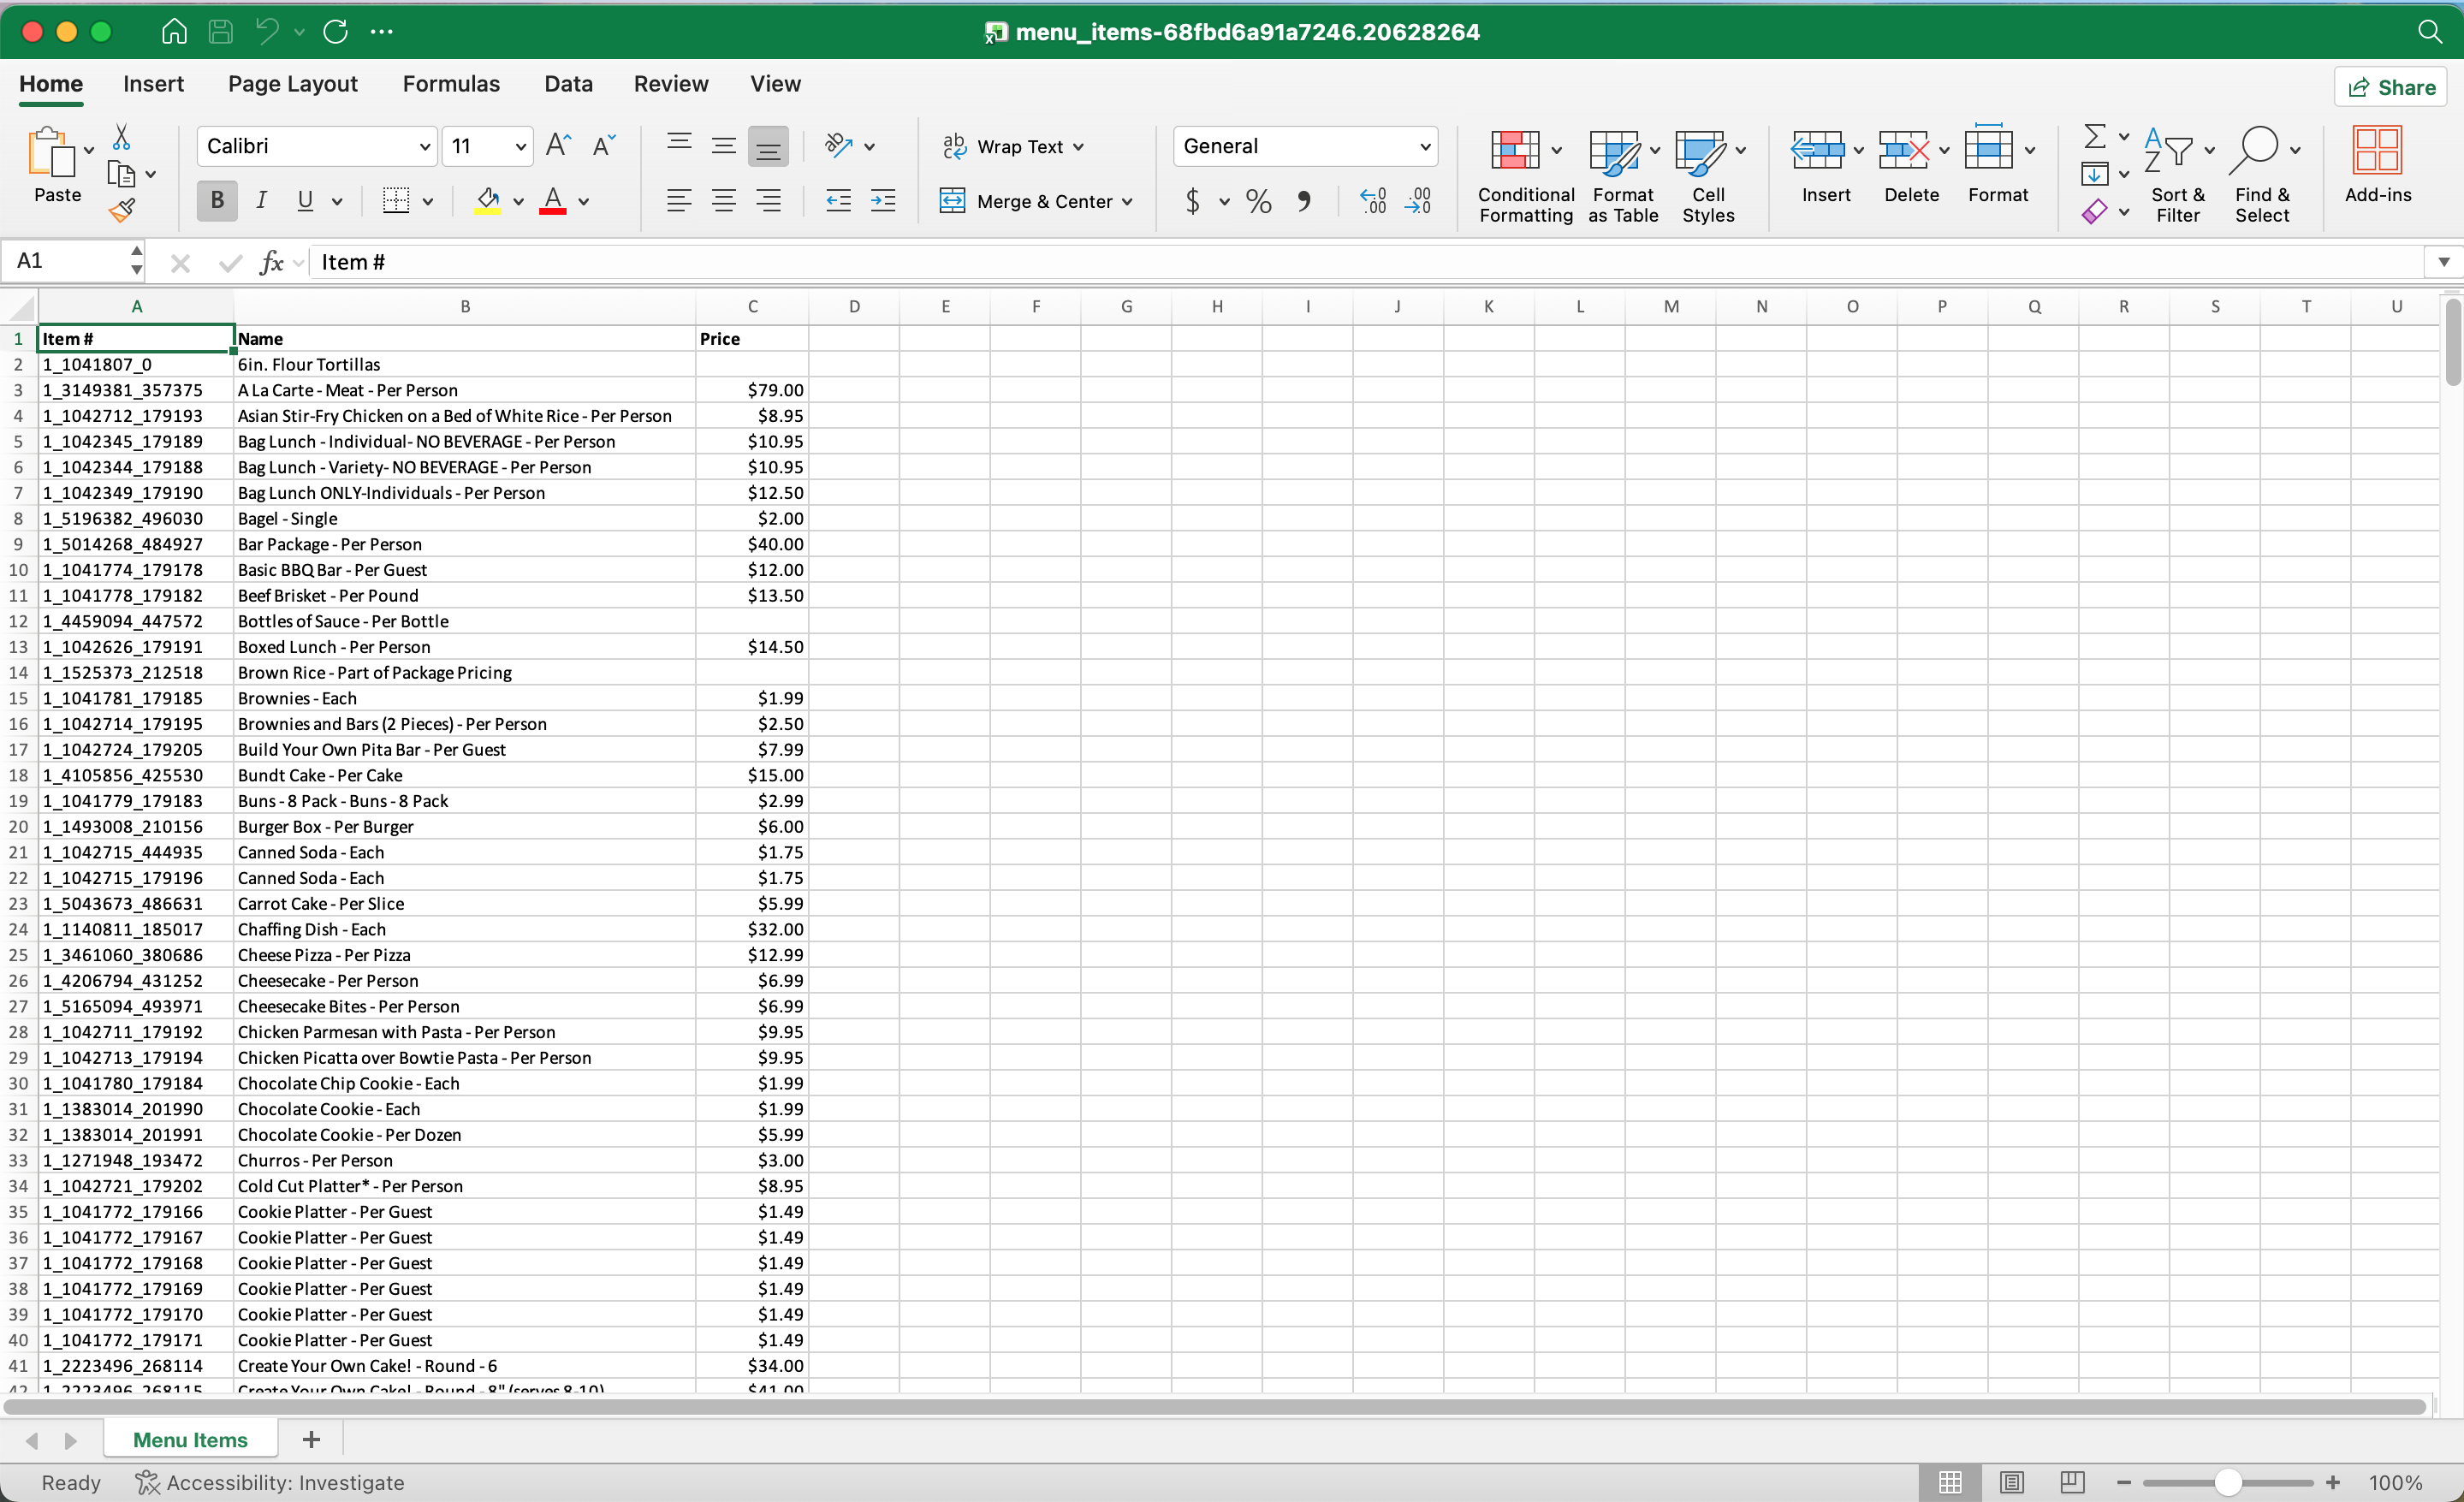
Task: Apply Percent Style number format
Action: coord(1258,201)
